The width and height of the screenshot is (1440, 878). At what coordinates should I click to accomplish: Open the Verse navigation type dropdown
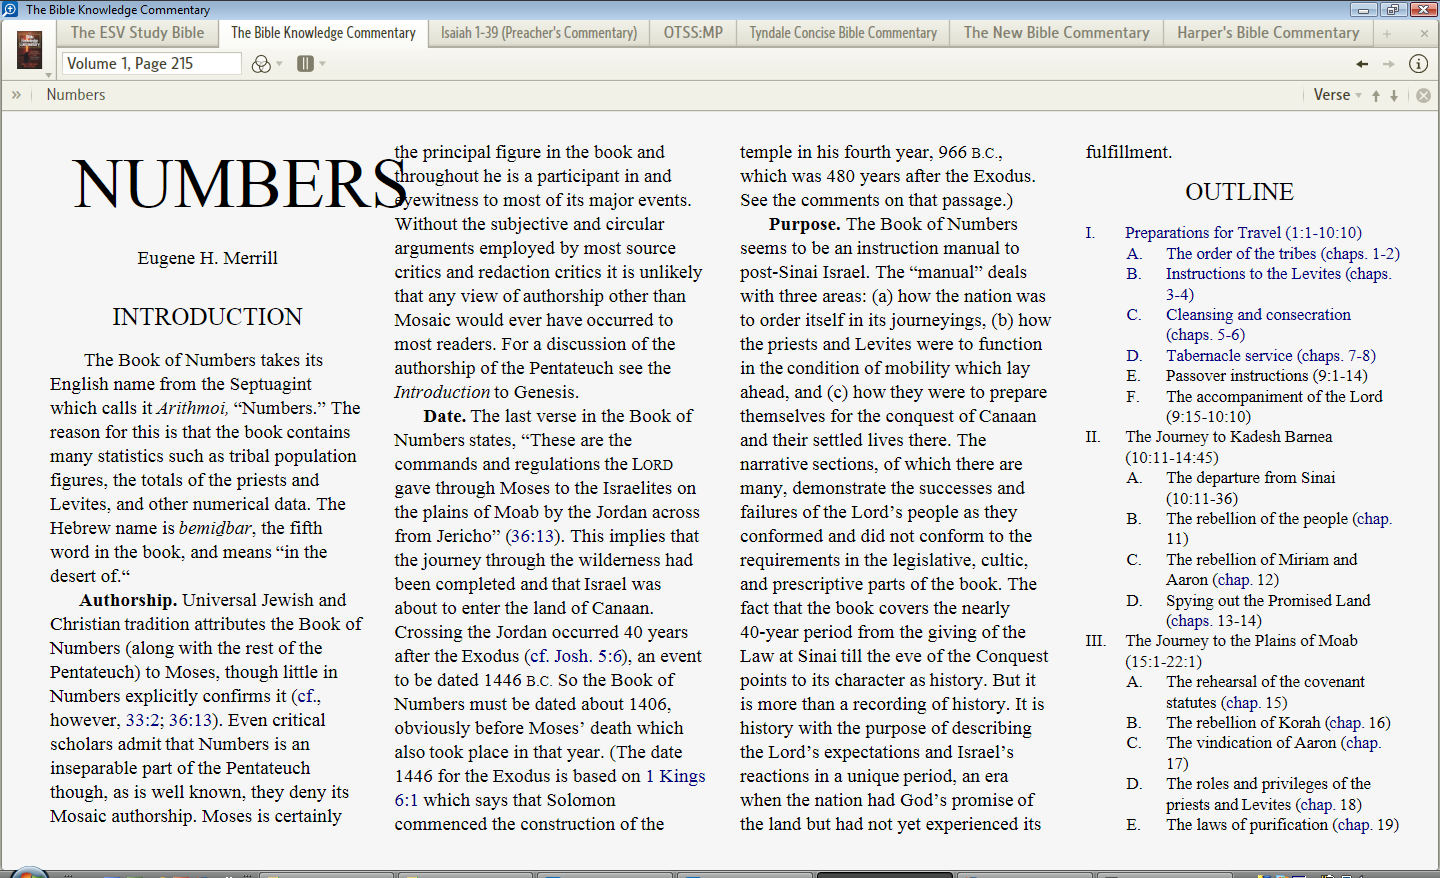coord(1338,95)
